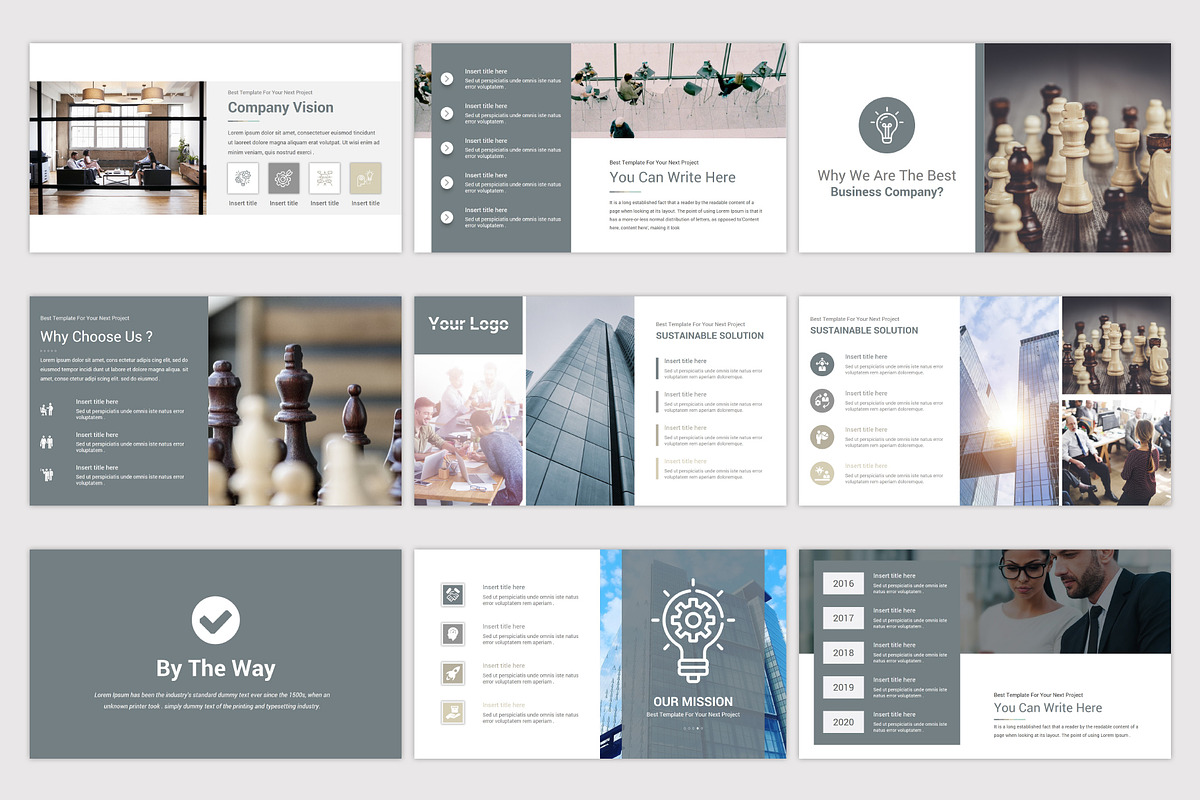Click the SUSTAINABLE SOLUTION heading on the skyscraper slide
This screenshot has height=800, width=1200.
click(710, 336)
